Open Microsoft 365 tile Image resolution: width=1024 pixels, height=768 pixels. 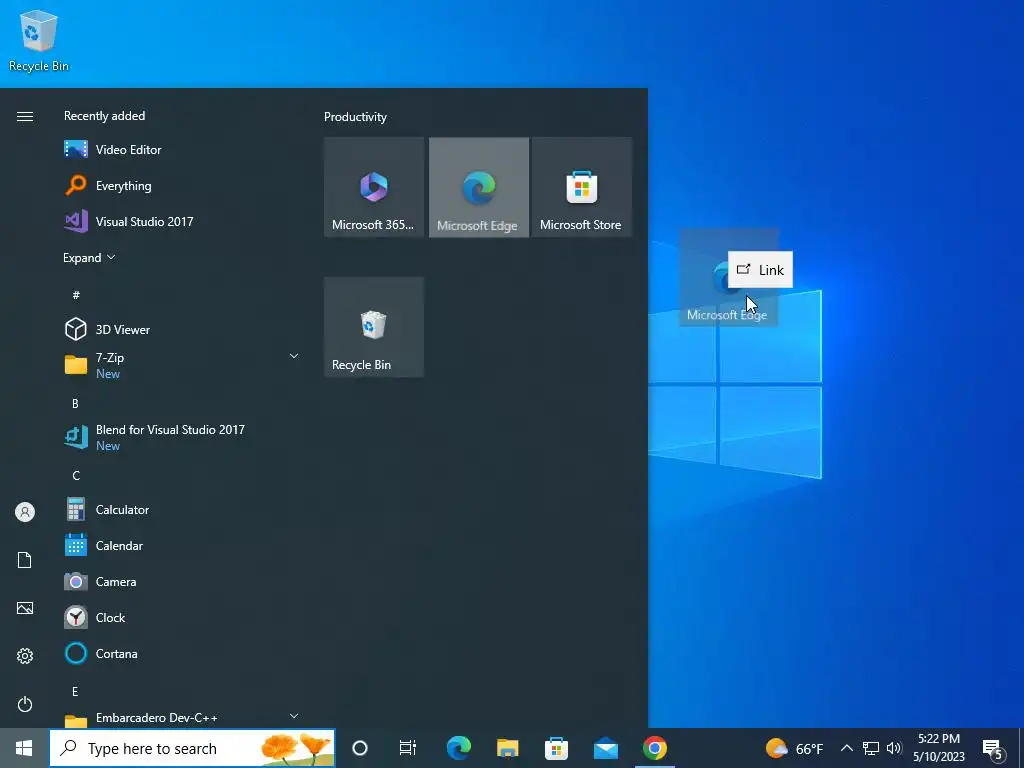click(x=374, y=187)
